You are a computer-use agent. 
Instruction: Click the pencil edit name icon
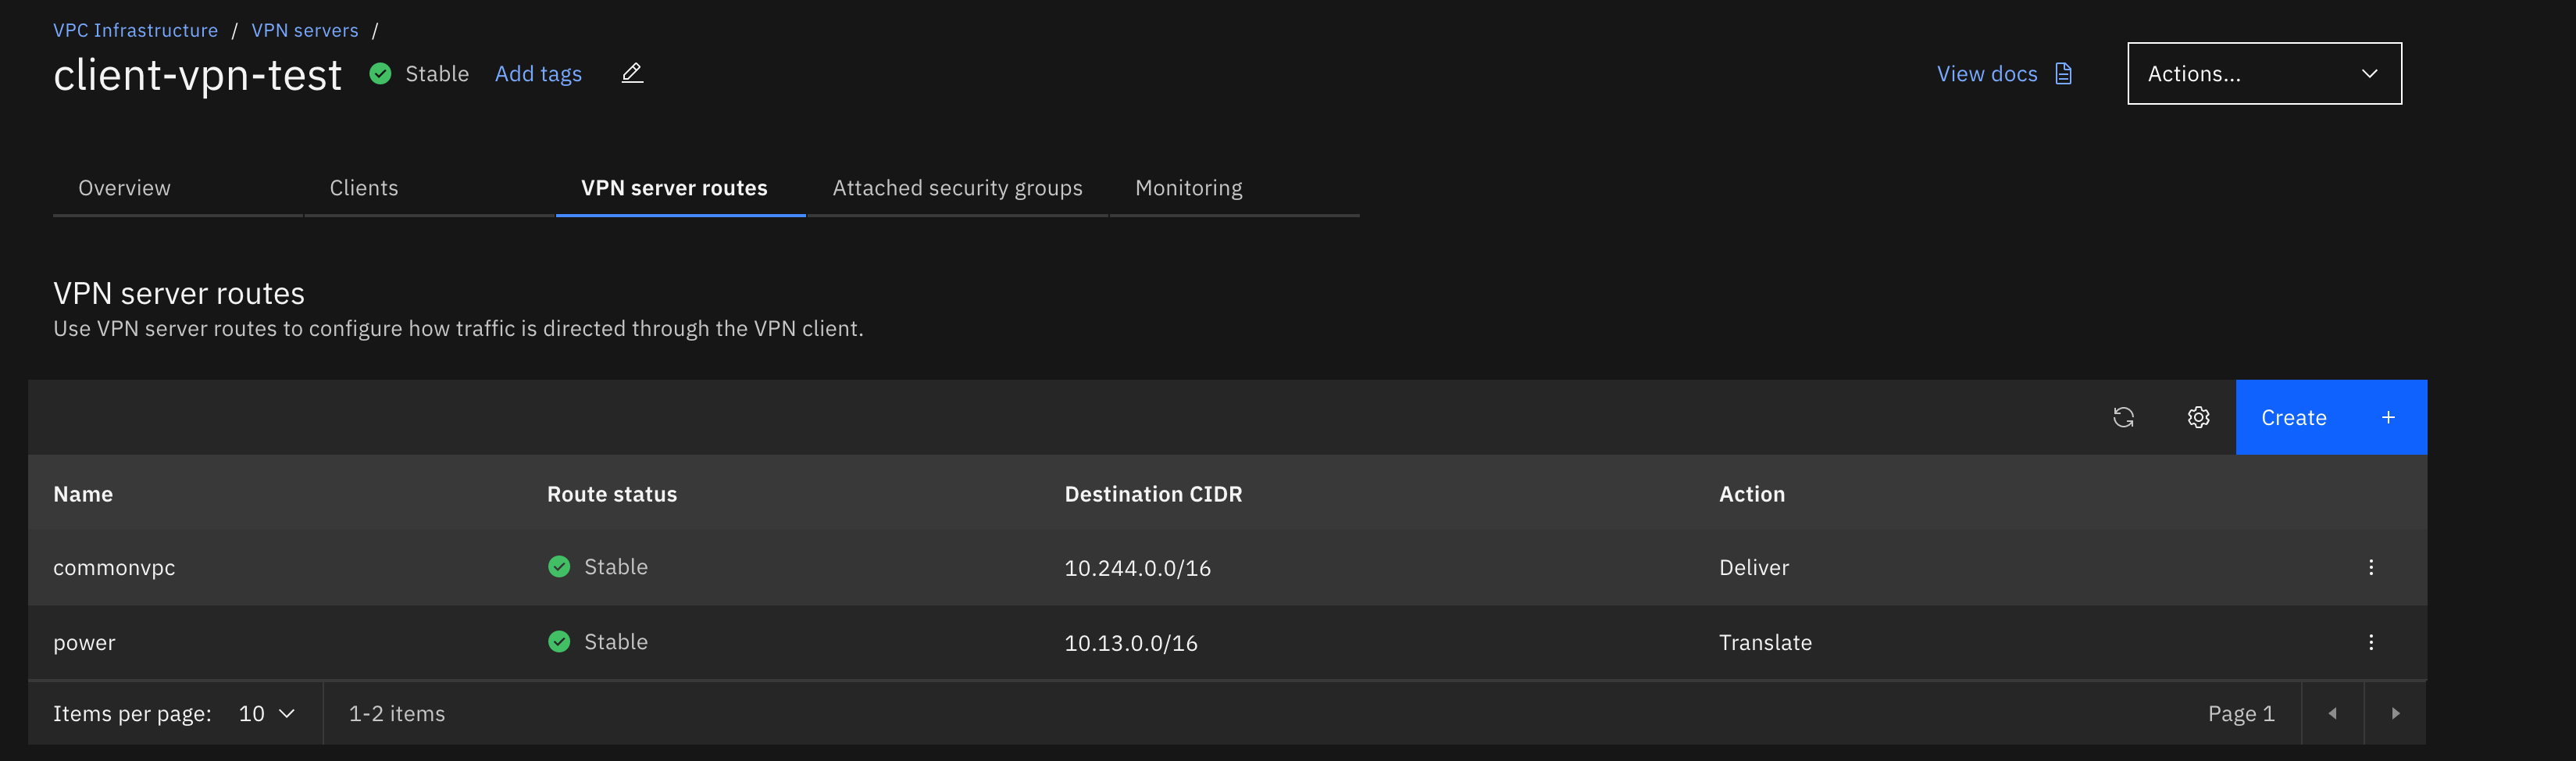click(x=632, y=74)
